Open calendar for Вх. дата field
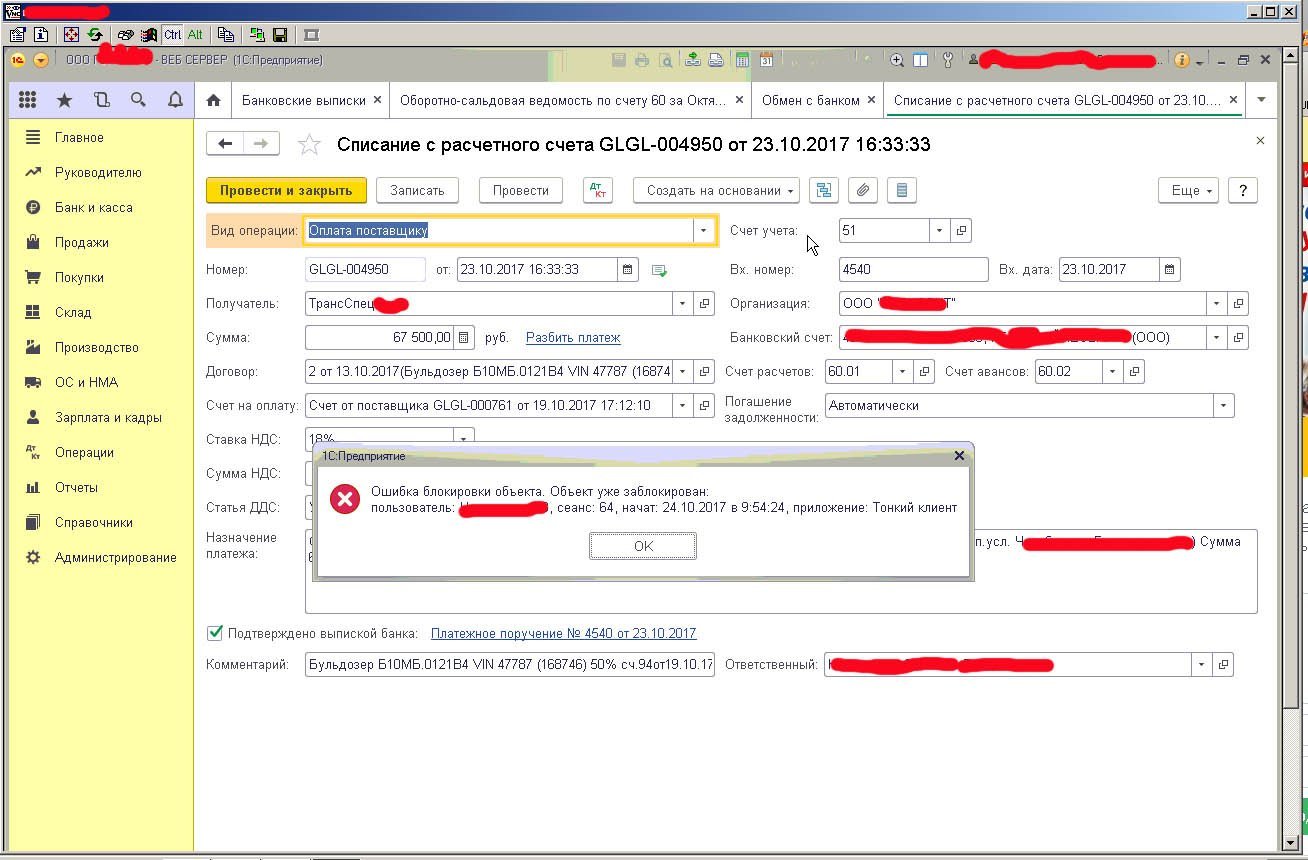 click(x=1170, y=269)
